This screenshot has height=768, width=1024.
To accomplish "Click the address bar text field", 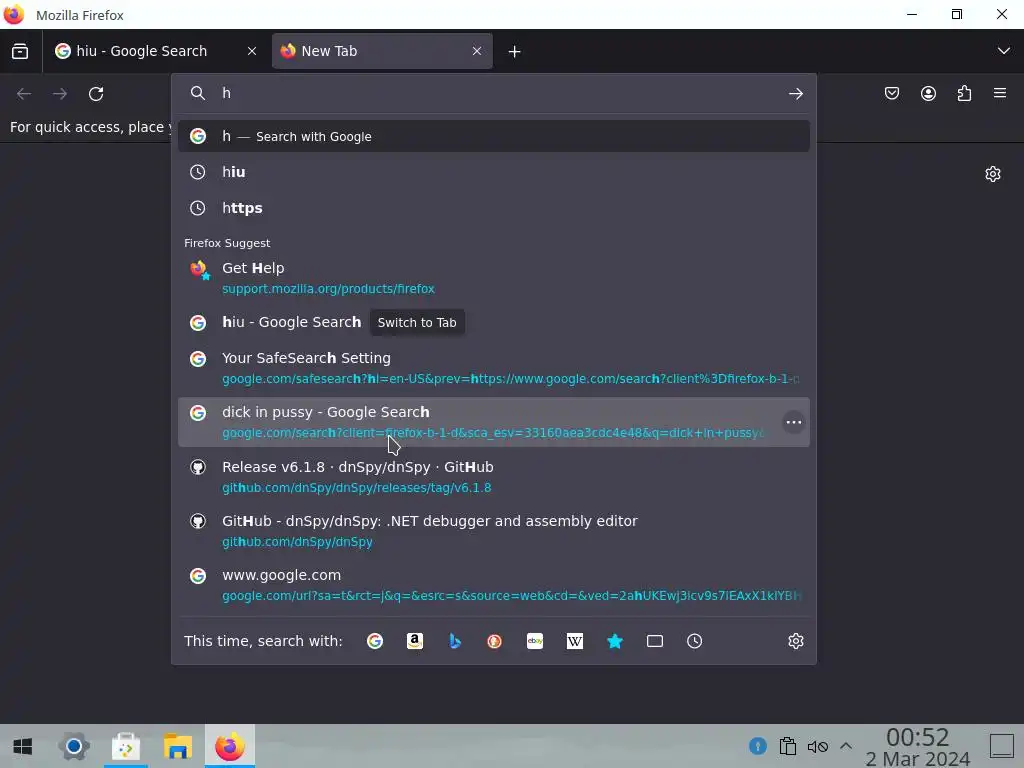I will click(x=496, y=93).
